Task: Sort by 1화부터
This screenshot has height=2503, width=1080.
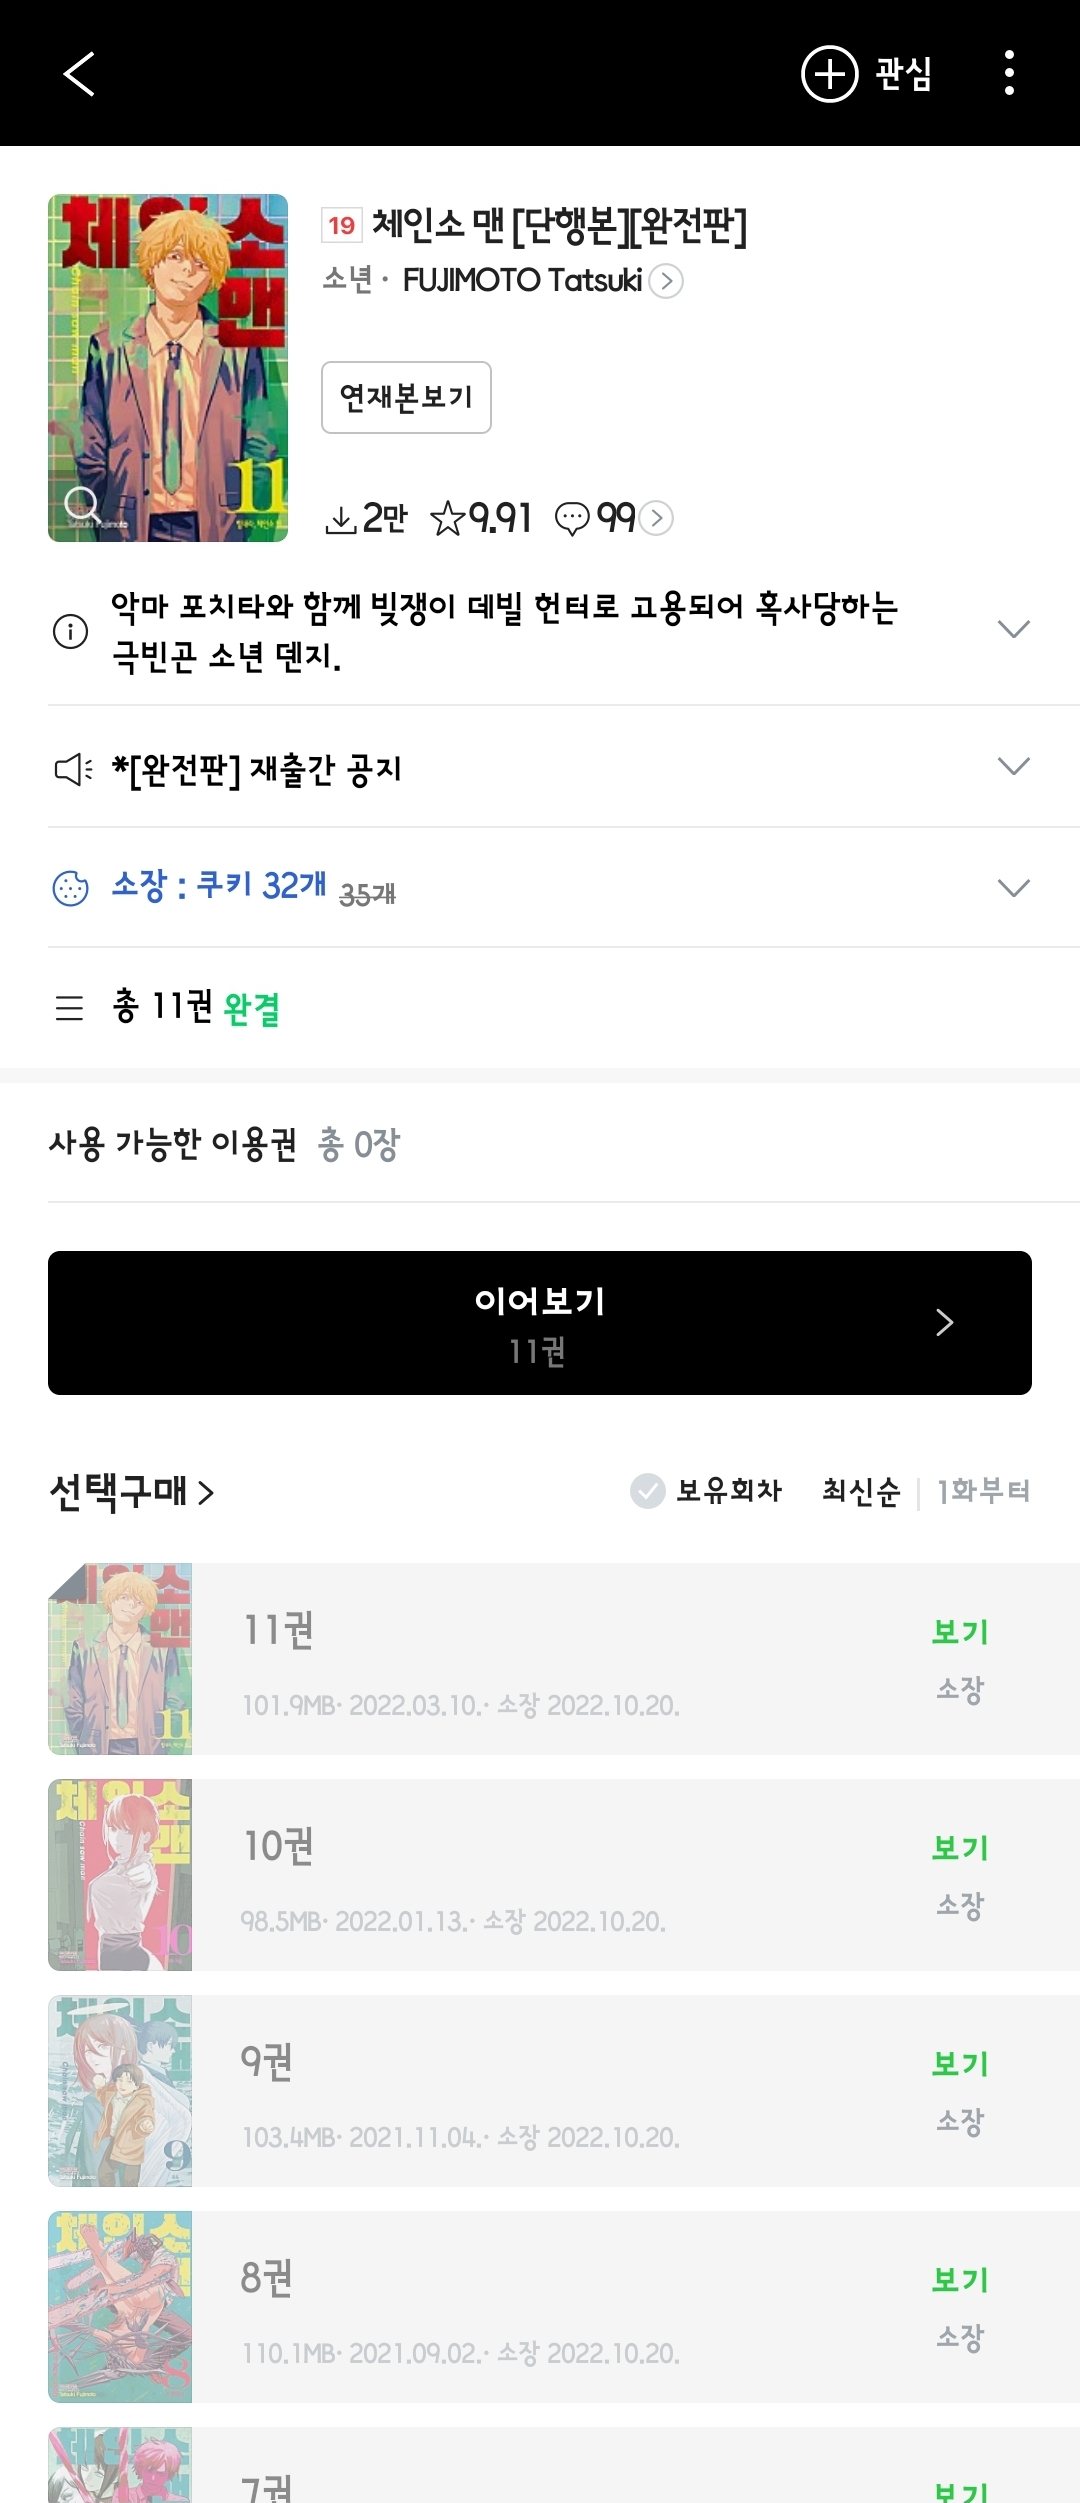Action: tap(983, 1491)
